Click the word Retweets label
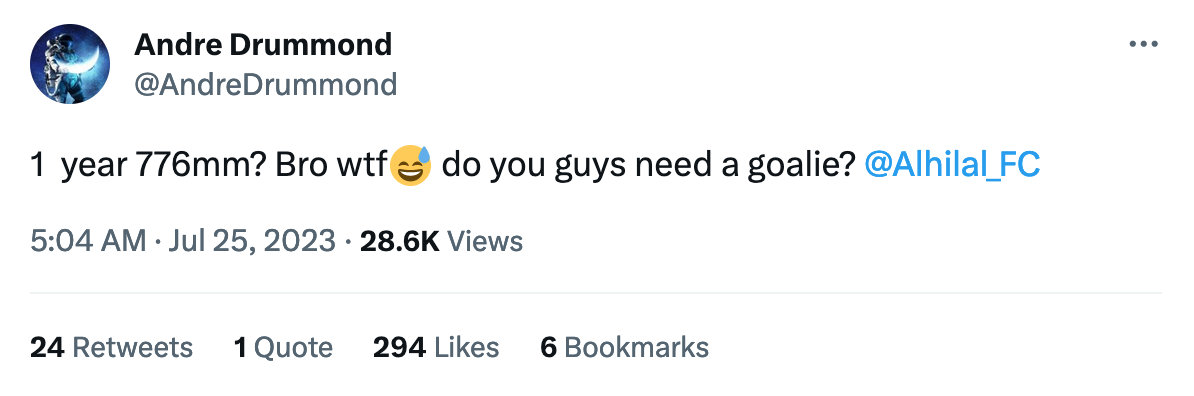This screenshot has height=396, width=1194. click(132, 347)
